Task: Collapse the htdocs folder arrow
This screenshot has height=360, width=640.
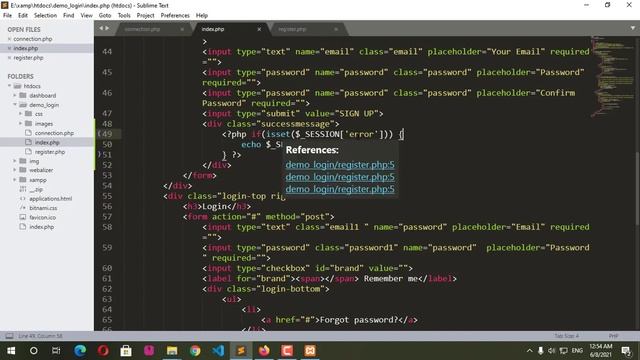Action: (9, 86)
